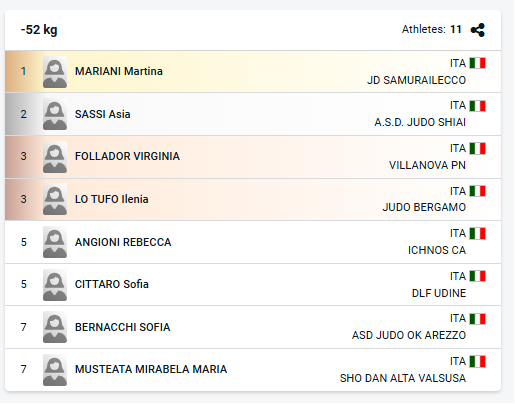This screenshot has width=515, height=404.
Task: Click club name DLF UDINE
Action: click(x=439, y=293)
